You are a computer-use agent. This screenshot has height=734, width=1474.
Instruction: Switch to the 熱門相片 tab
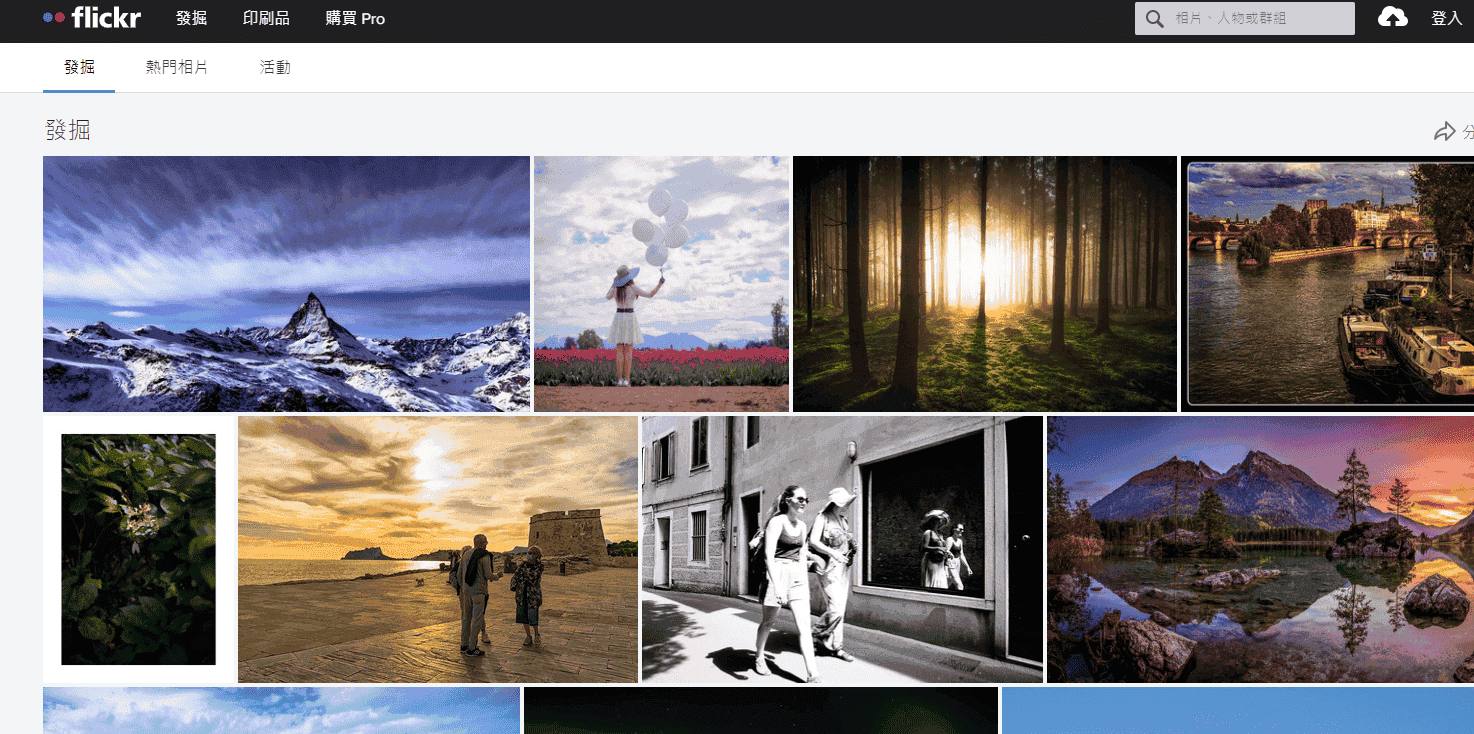(x=177, y=68)
